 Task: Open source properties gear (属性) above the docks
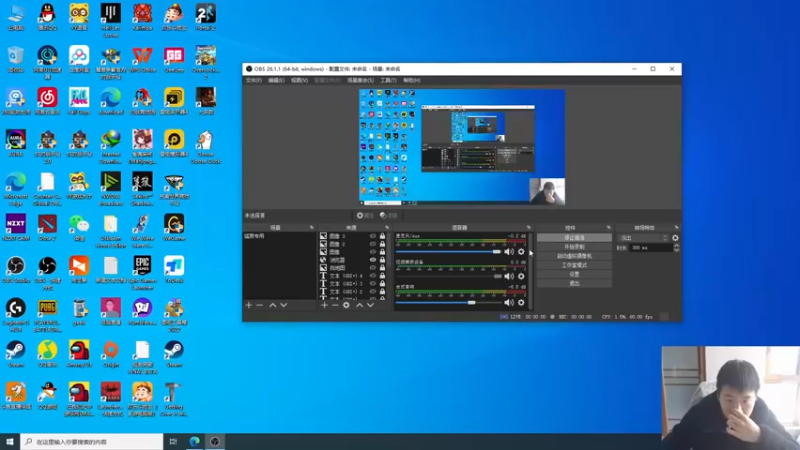[x=365, y=215]
